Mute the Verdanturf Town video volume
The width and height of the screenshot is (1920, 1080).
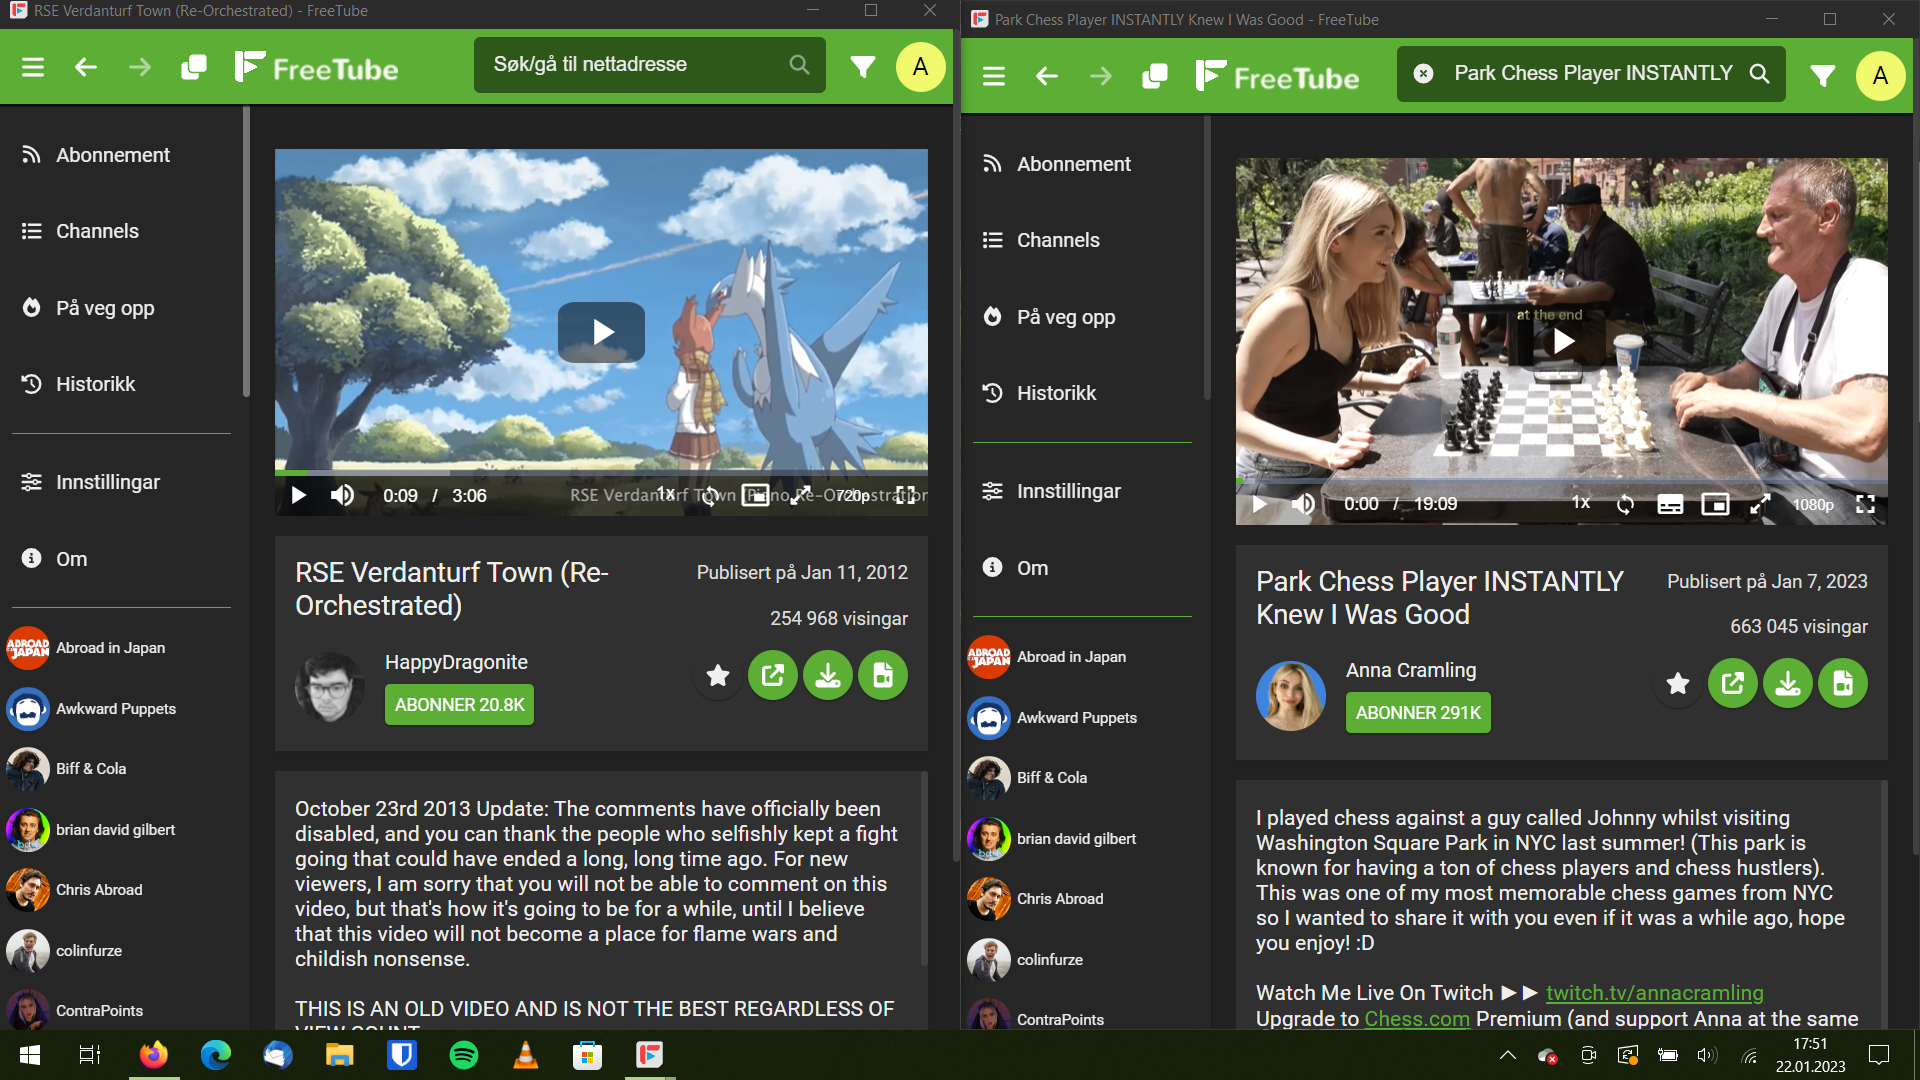click(342, 495)
